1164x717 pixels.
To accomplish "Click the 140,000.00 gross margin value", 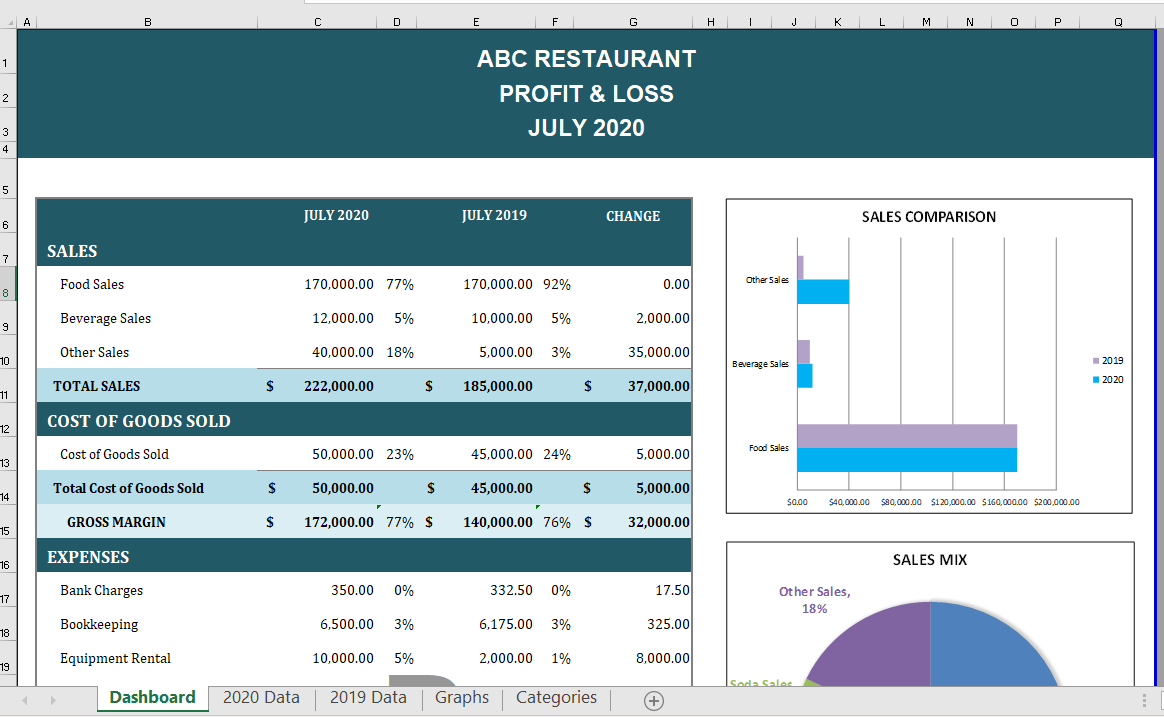I will point(497,523).
